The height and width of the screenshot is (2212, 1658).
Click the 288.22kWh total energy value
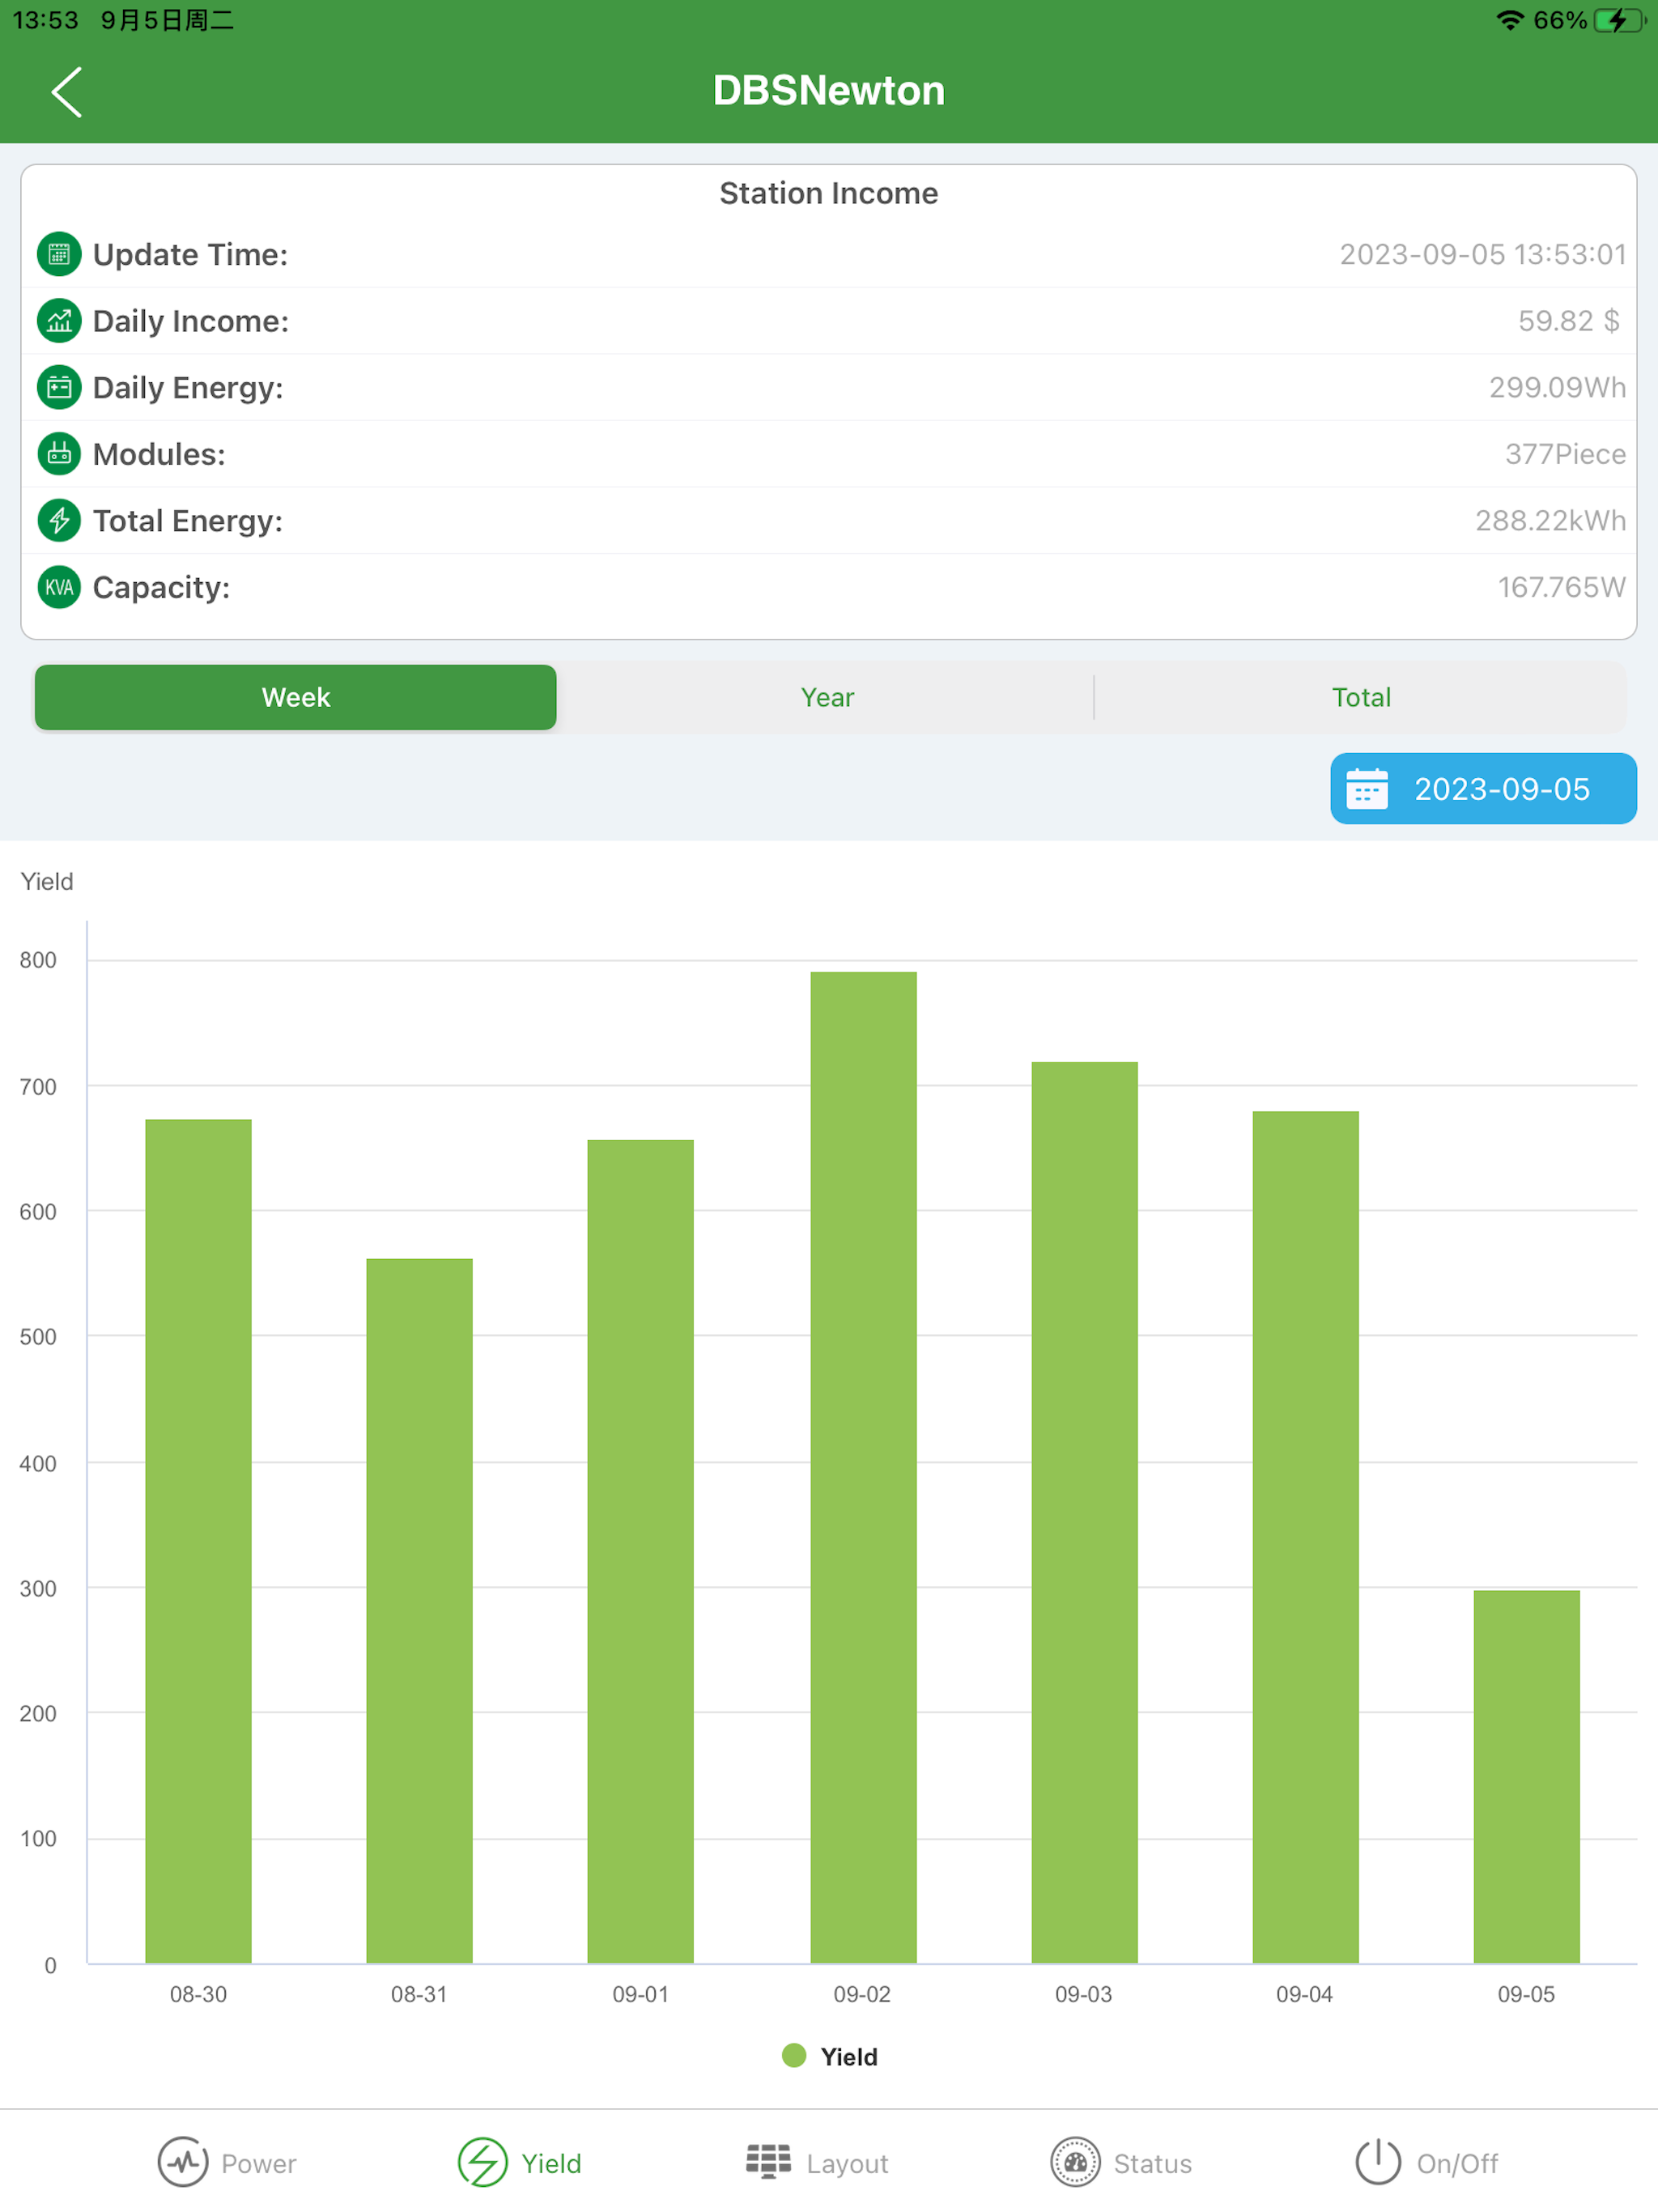[x=1550, y=520]
